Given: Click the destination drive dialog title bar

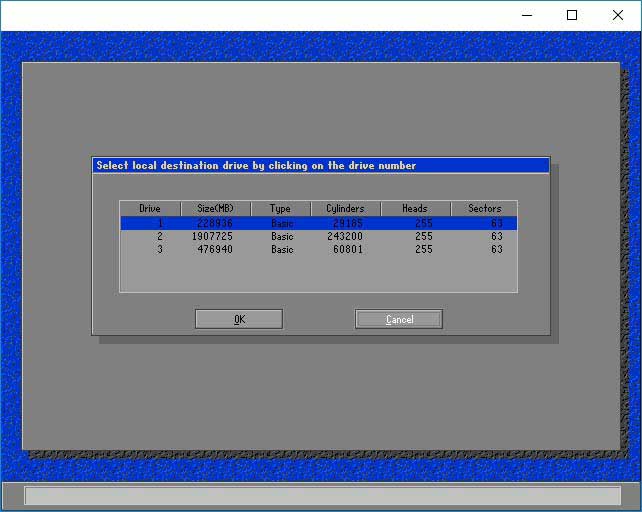Looking at the screenshot, I should pos(320,165).
